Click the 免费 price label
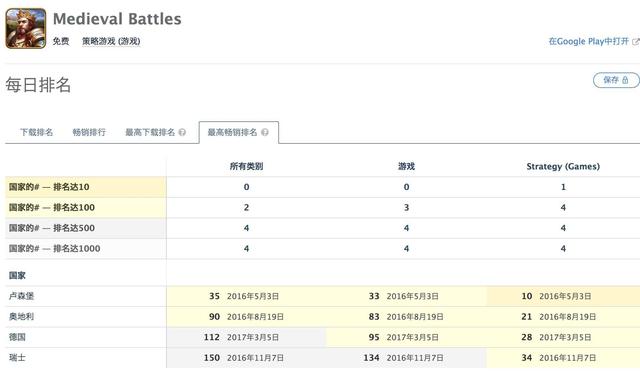 pos(61,41)
